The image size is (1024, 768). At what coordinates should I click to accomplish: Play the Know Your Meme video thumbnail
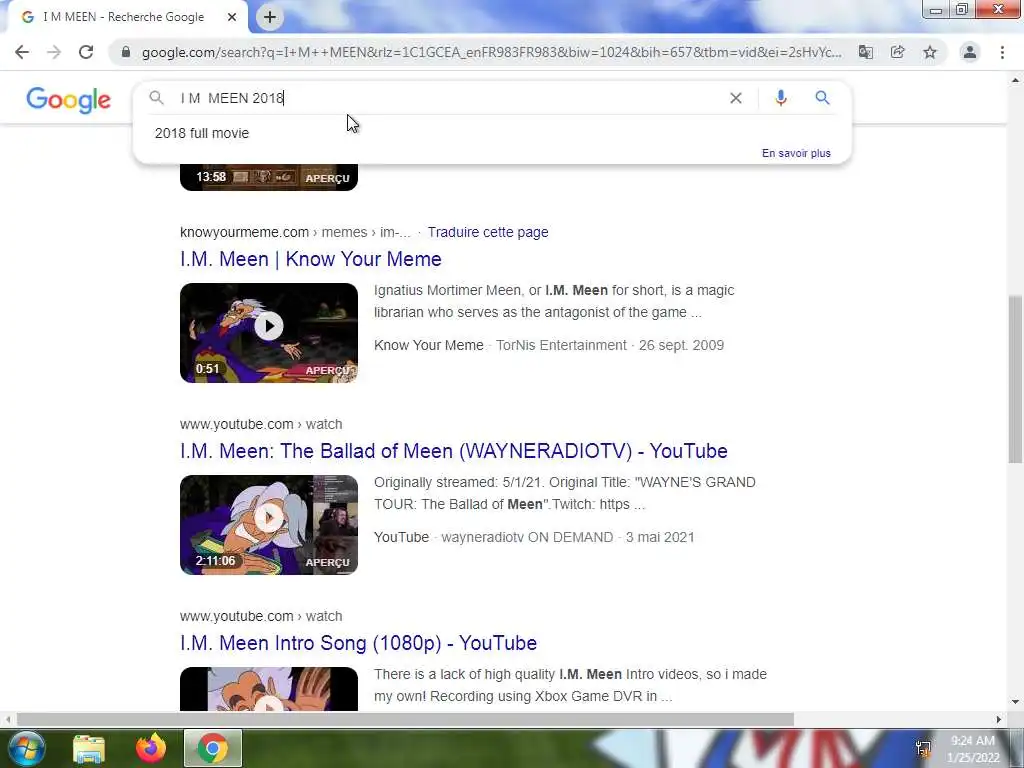click(269, 332)
